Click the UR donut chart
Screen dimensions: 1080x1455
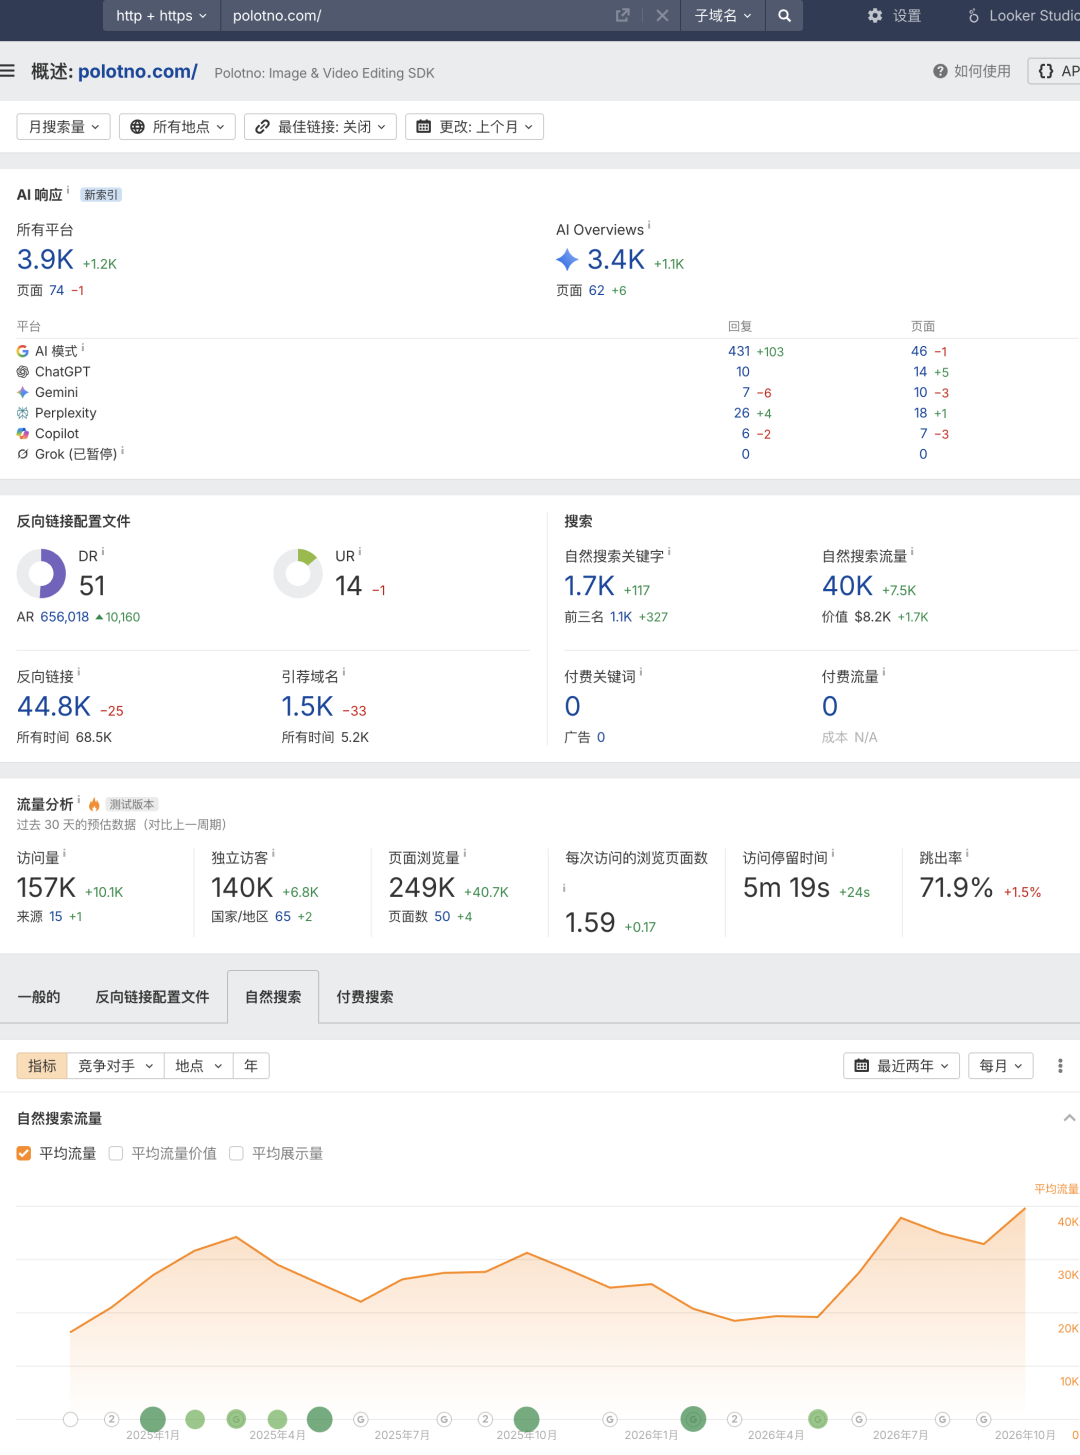pos(298,574)
